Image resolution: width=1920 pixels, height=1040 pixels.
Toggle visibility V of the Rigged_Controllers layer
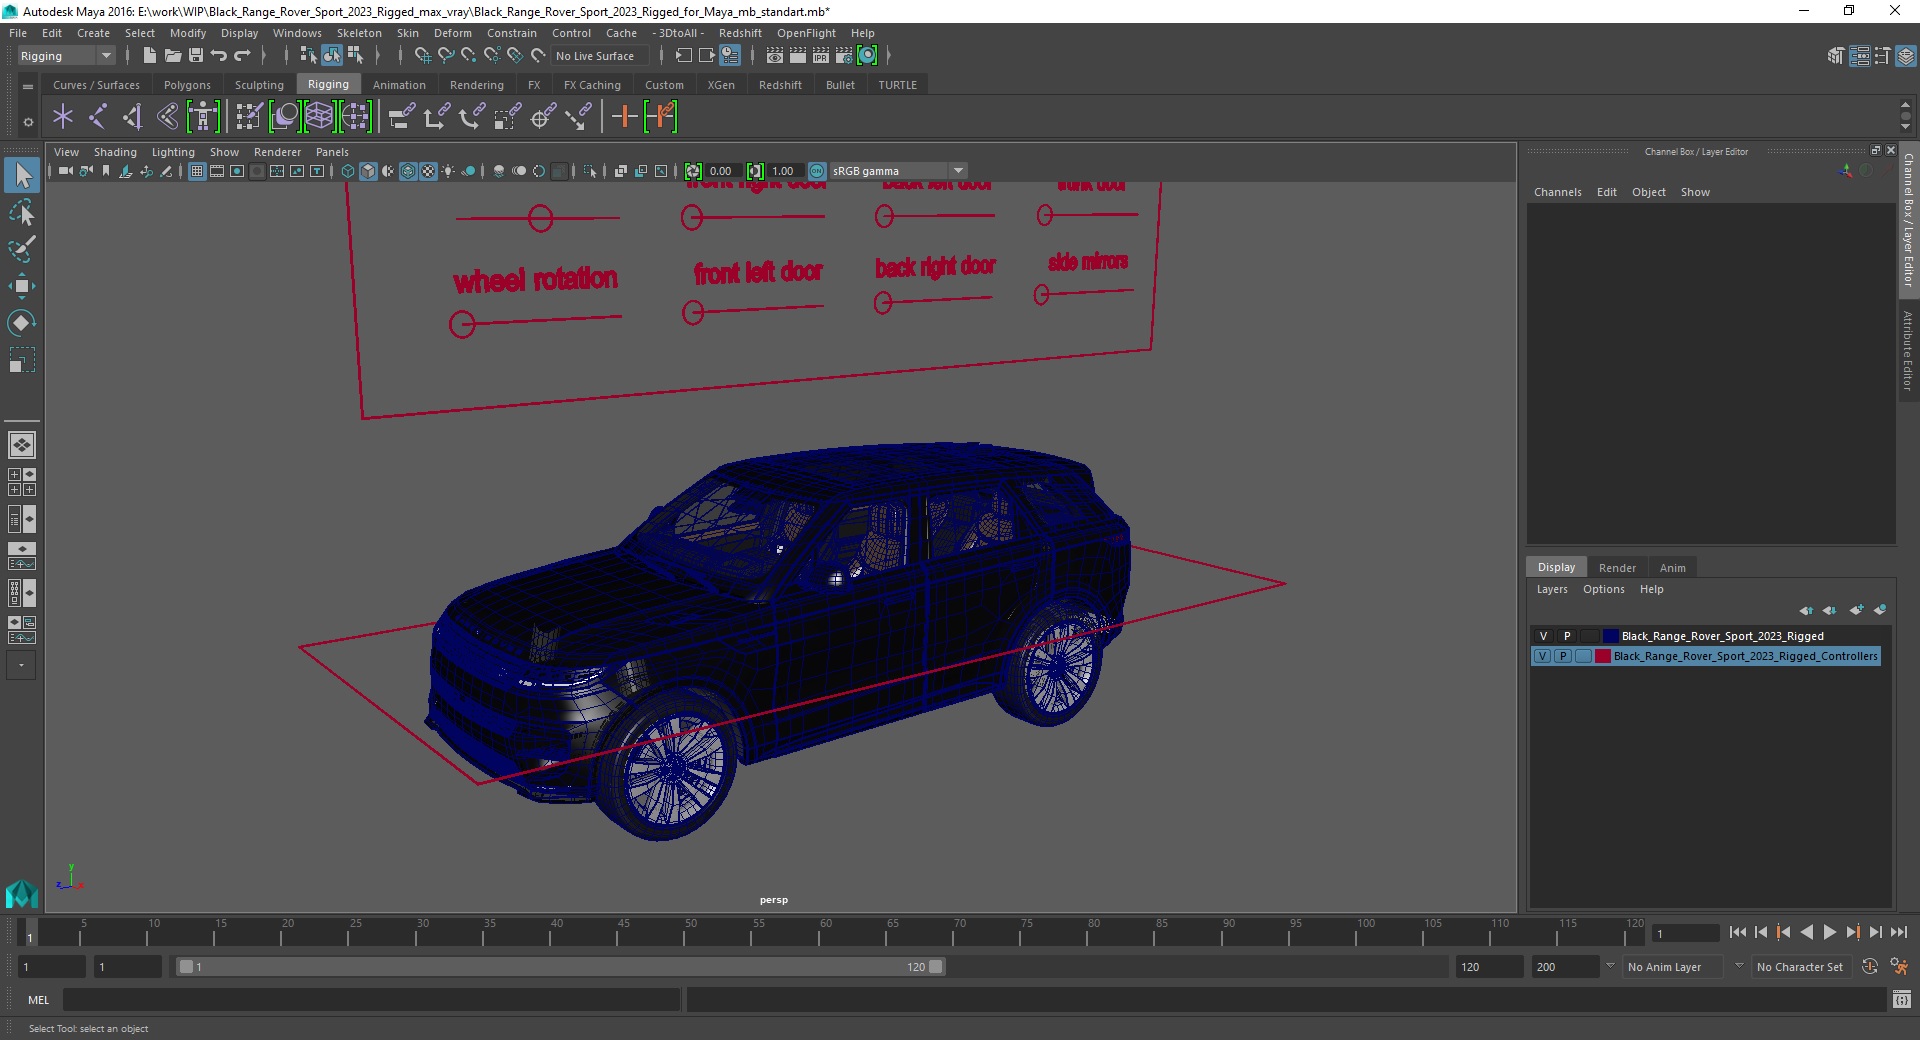pos(1543,656)
